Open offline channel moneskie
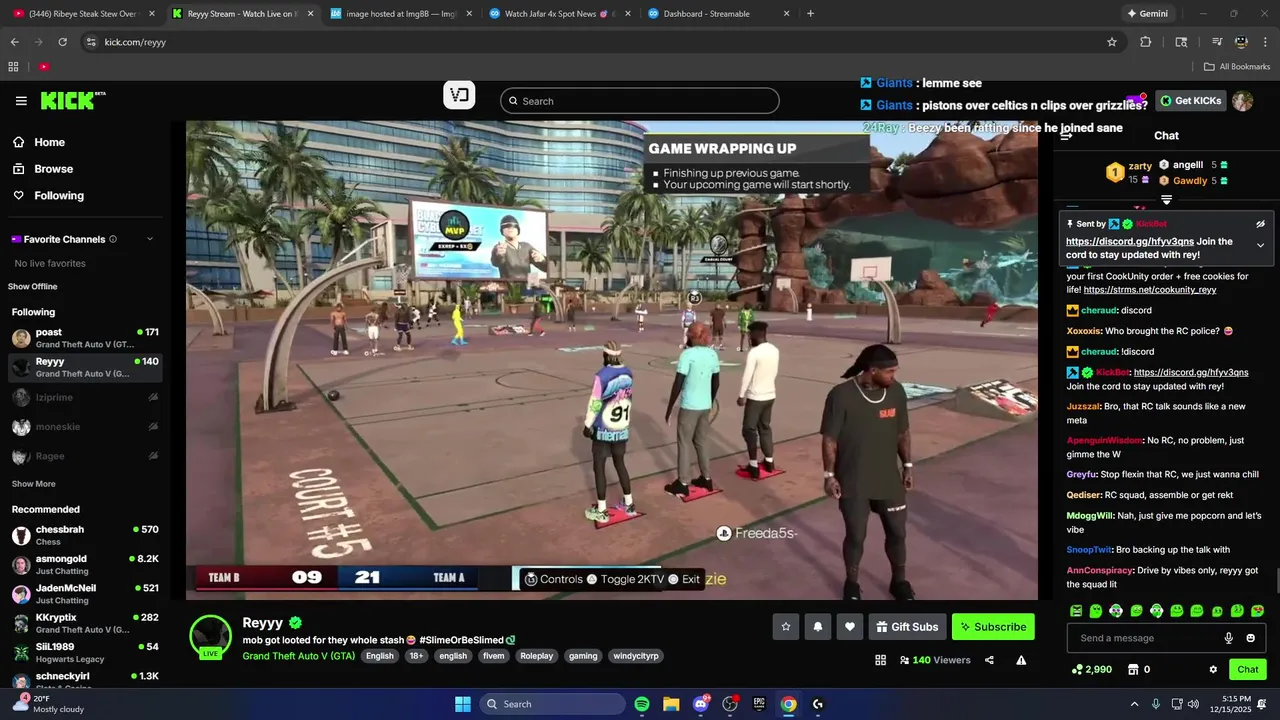The image size is (1280, 720). [x=85, y=427]
